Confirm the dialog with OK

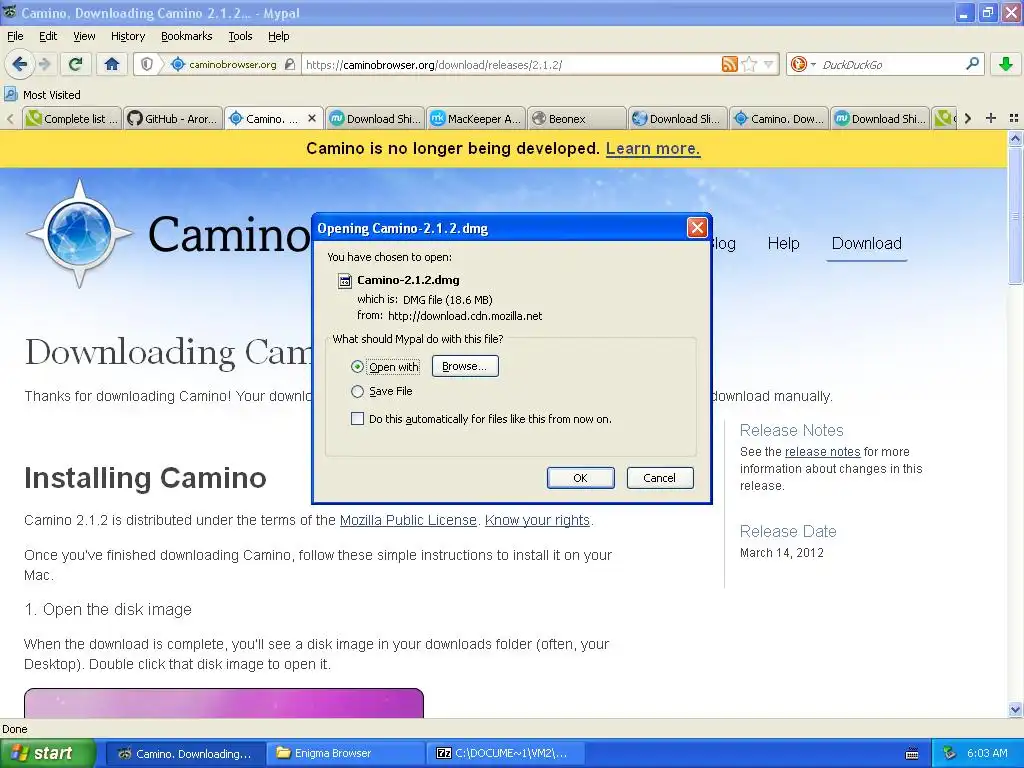click(x=581, y=478)
